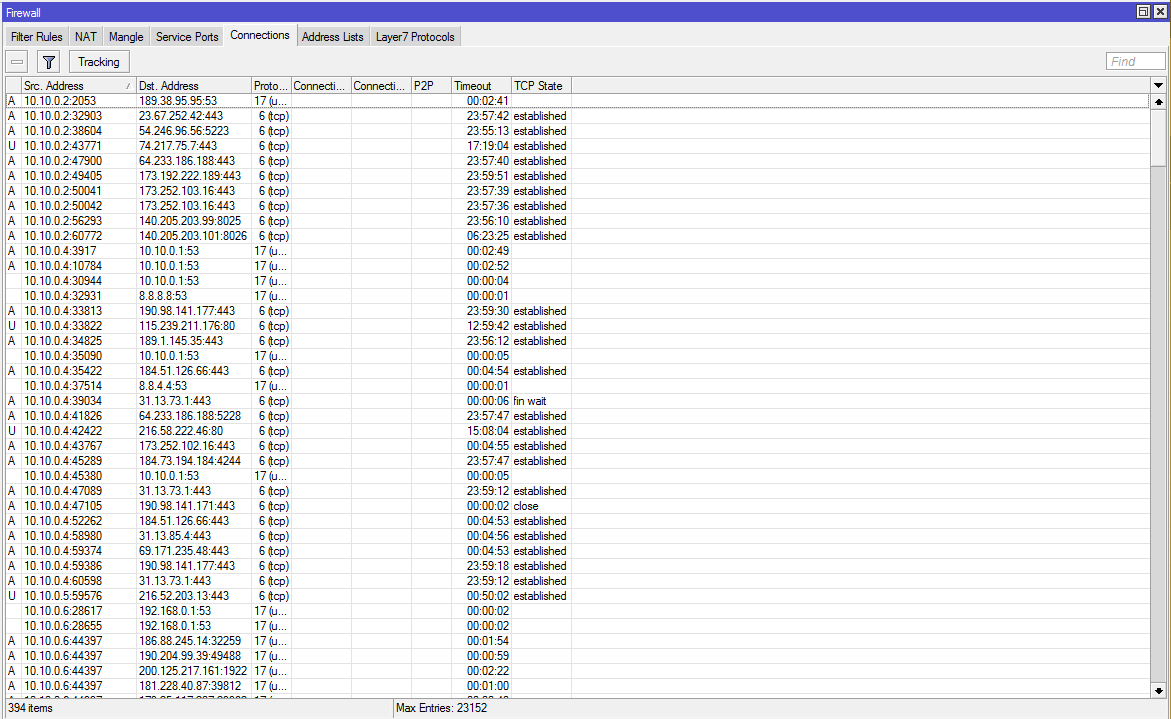
Task: Close the Firewall window
Action: (1160, 11)
